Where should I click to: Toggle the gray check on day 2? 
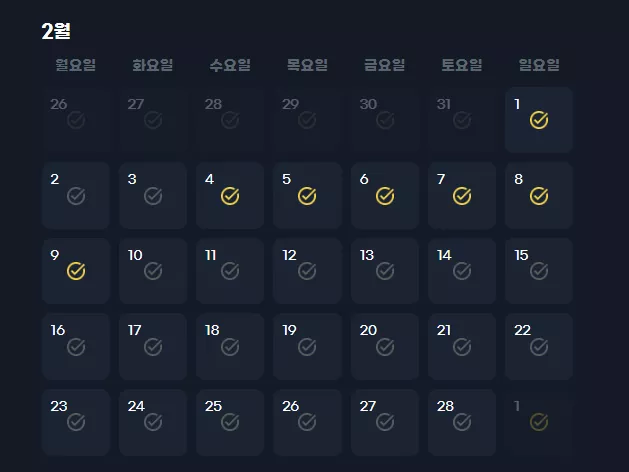[76, 196]
